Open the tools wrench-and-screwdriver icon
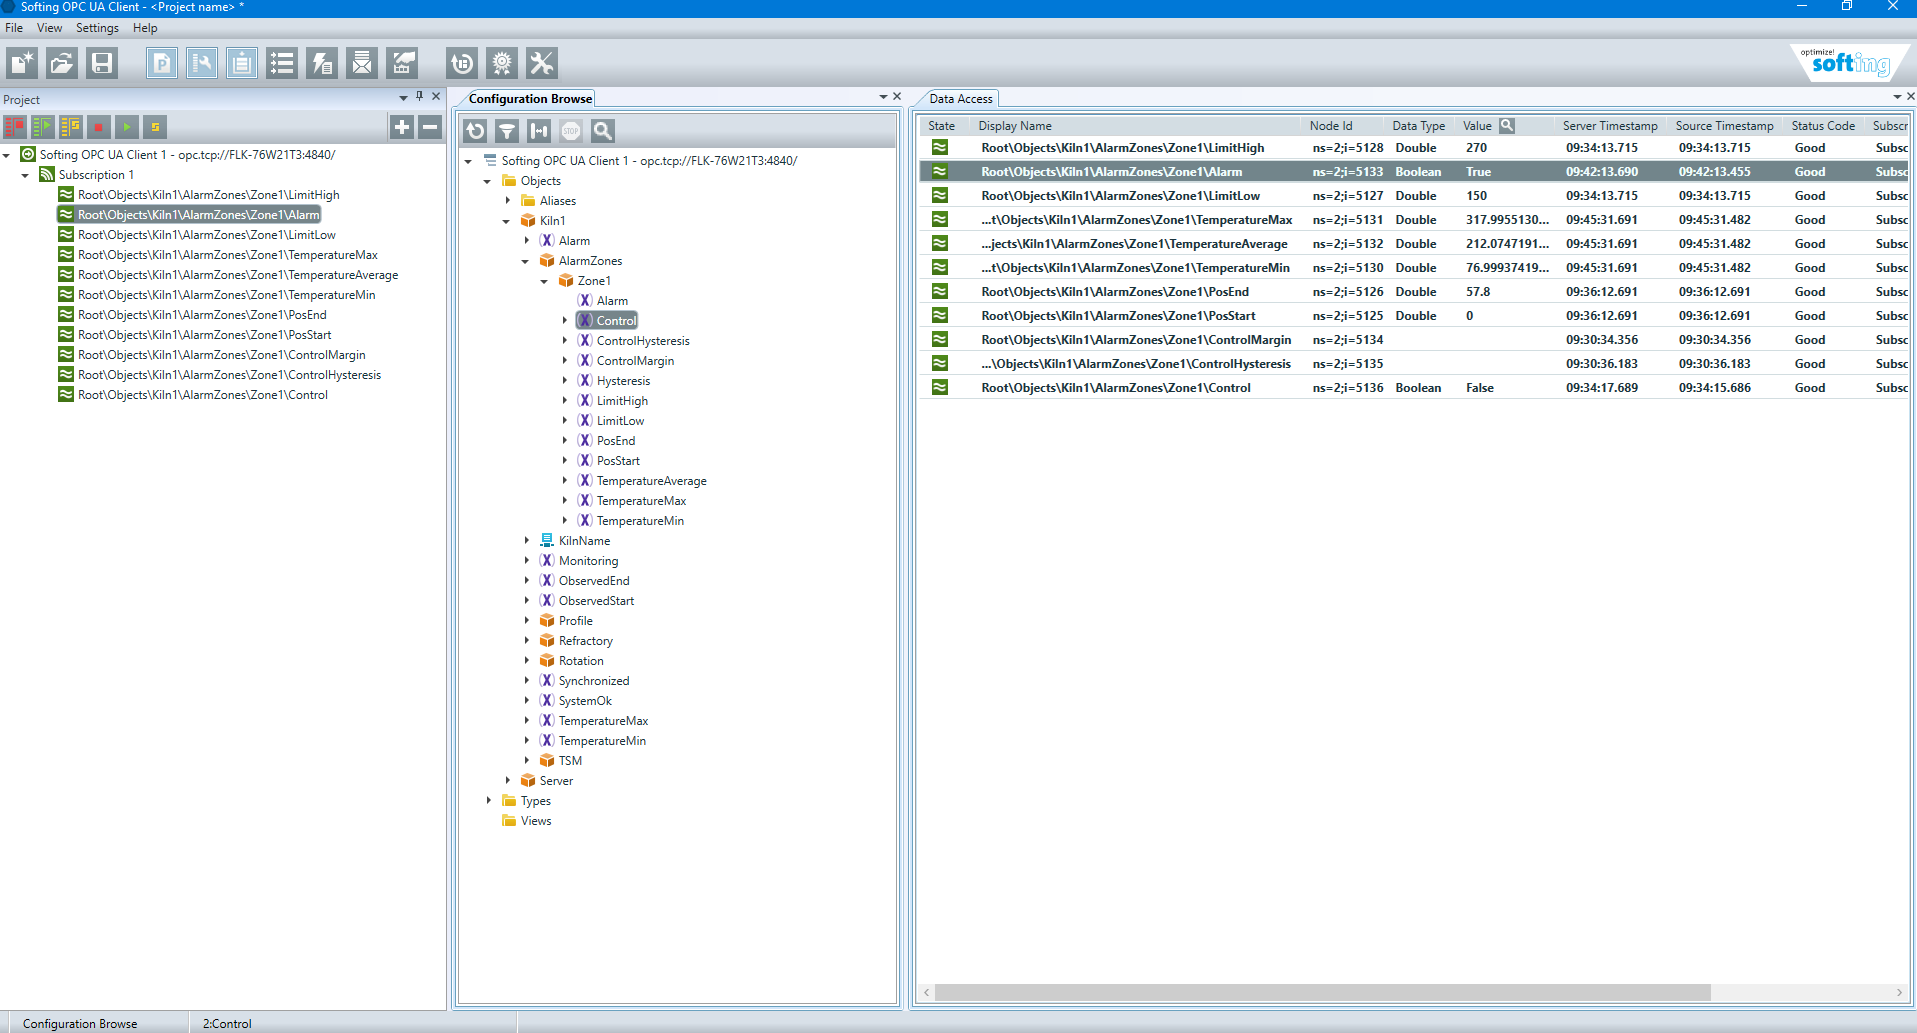 click(542, 64)
